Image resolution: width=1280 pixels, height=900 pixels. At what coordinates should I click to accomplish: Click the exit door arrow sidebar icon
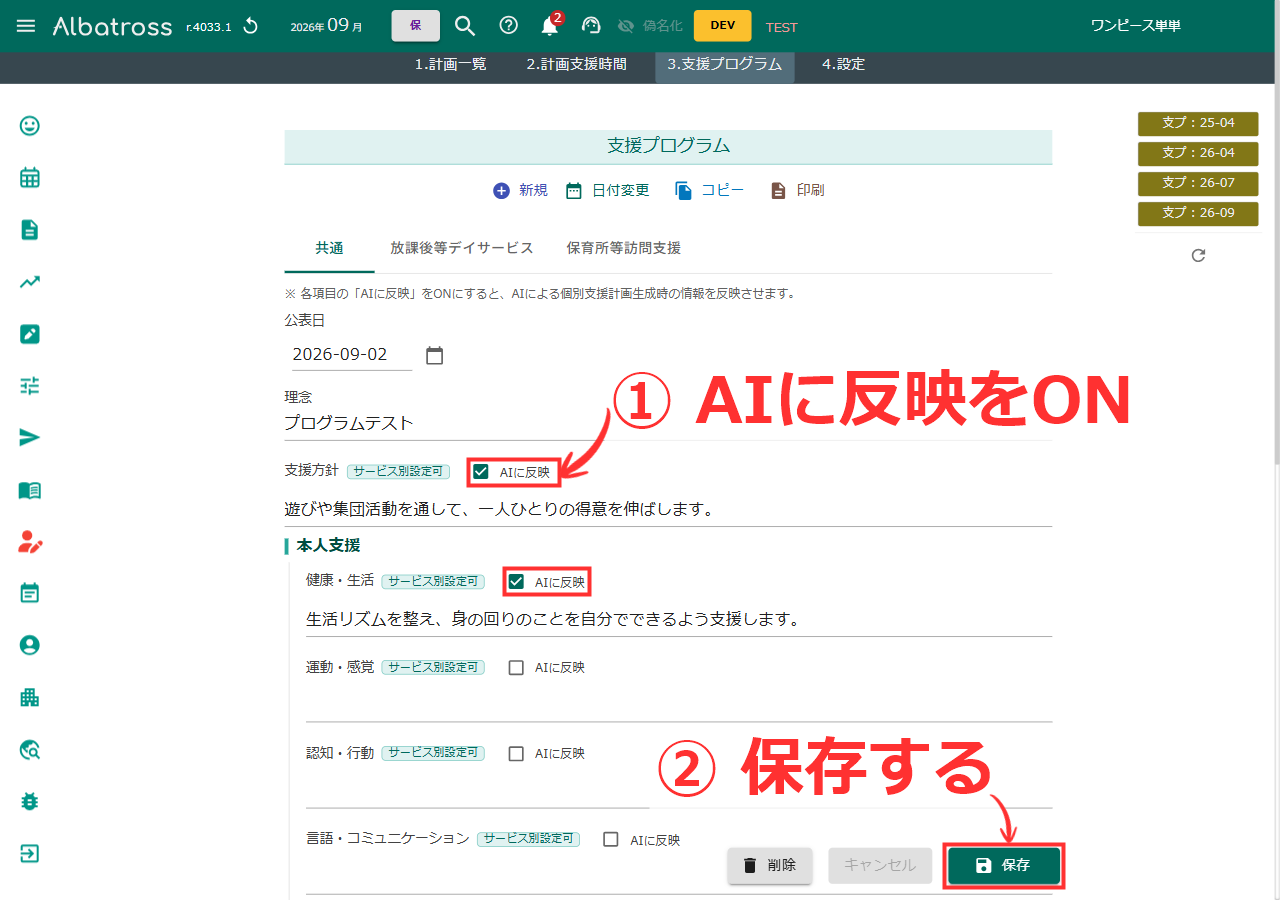(30, 854)
